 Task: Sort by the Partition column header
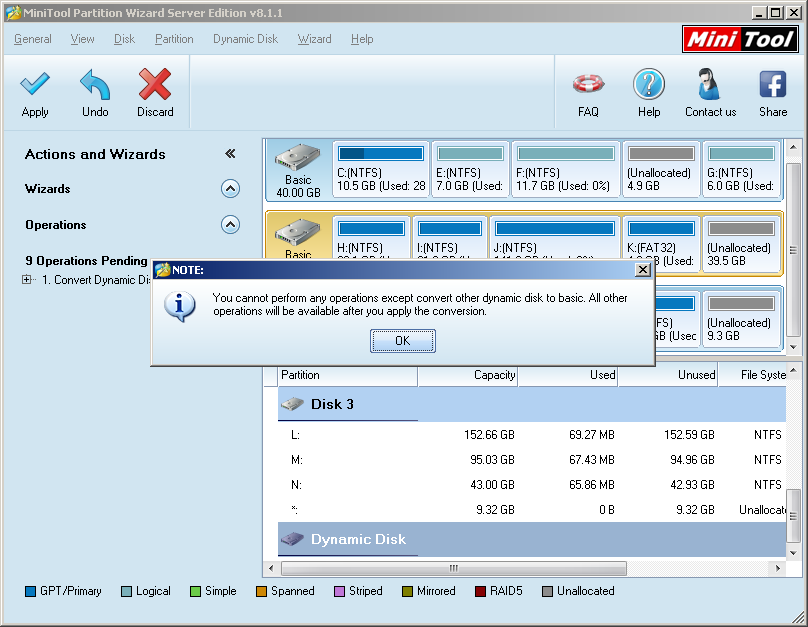click(x=348, y=376)
